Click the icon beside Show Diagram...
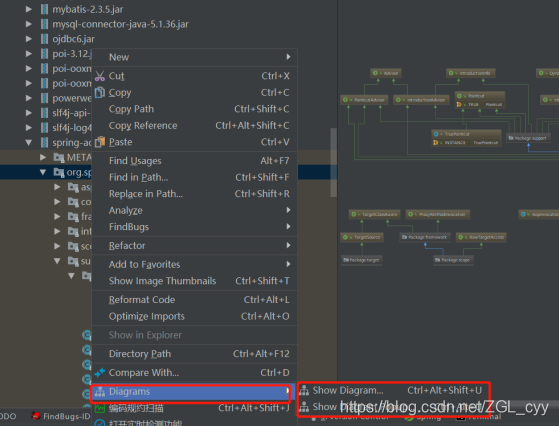The image size is (559, 426). 304,390
